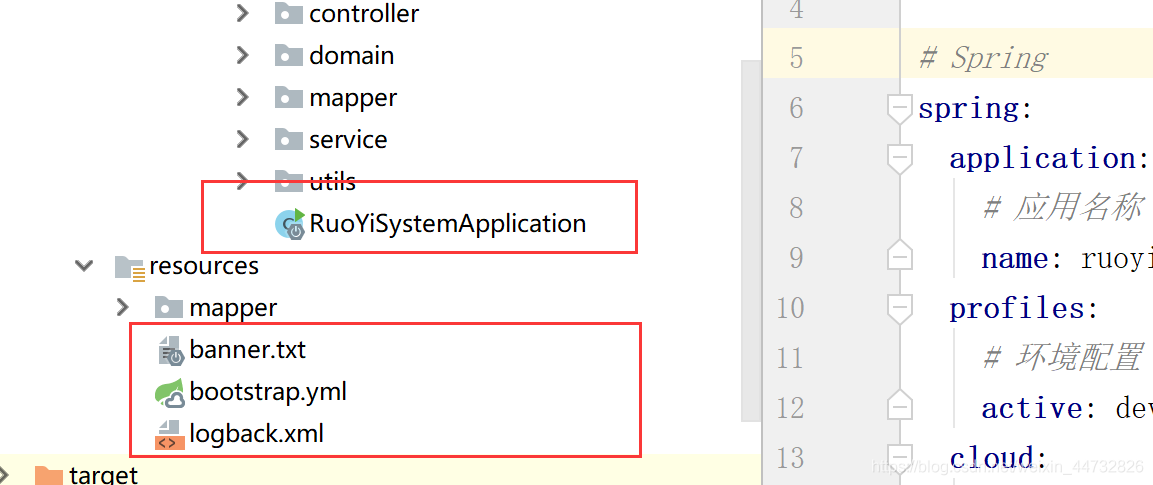Select the utils package label

(x=332, y=181)
